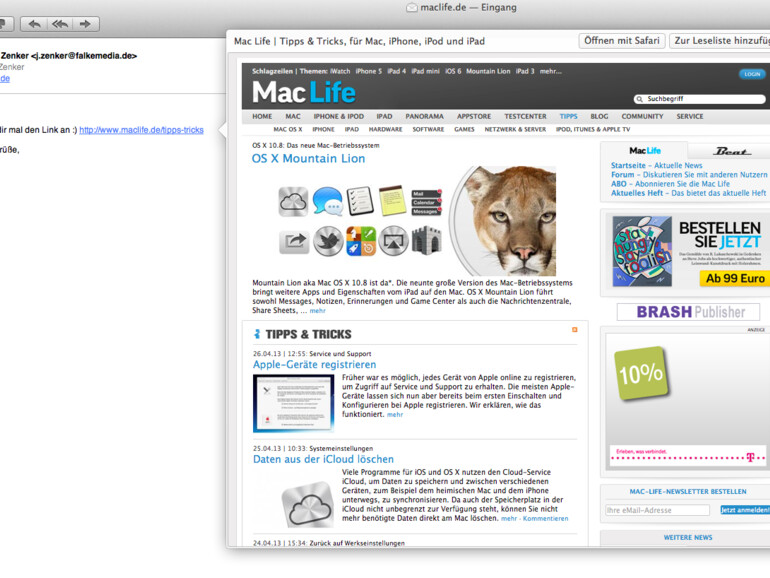Image resolution: width=770 pixels, height=578 pixels.
Task: Click the Share Sheets arrow icon
Action: [294, 242]
